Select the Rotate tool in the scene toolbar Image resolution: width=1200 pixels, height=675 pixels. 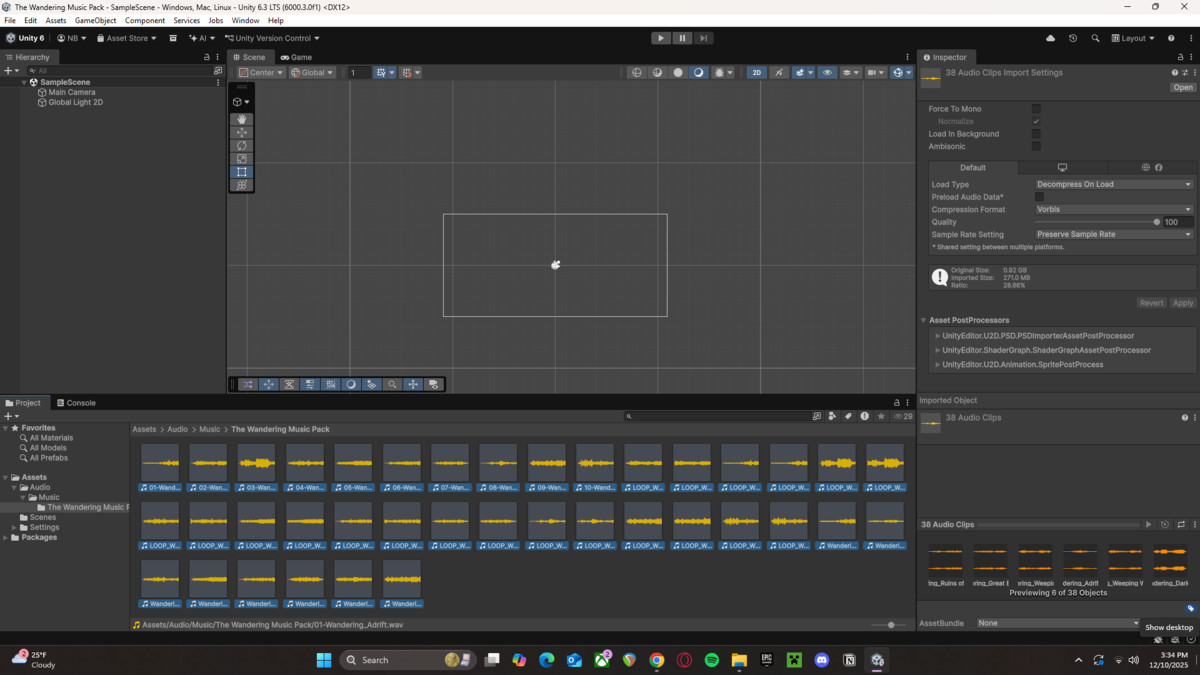click(x=241, y=145)
